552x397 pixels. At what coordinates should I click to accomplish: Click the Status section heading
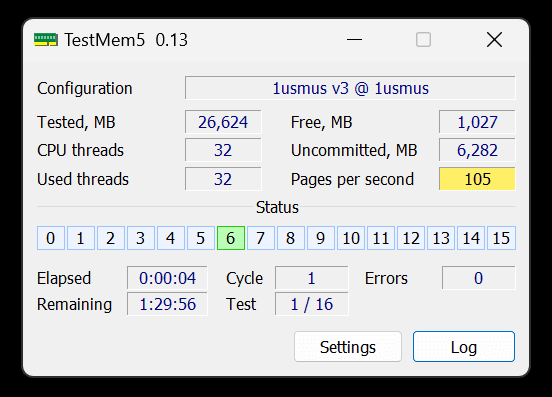277,207
